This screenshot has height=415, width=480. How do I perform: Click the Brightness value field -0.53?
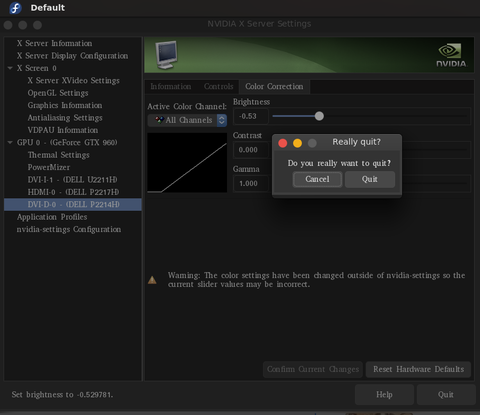click(x=251, y=116)
